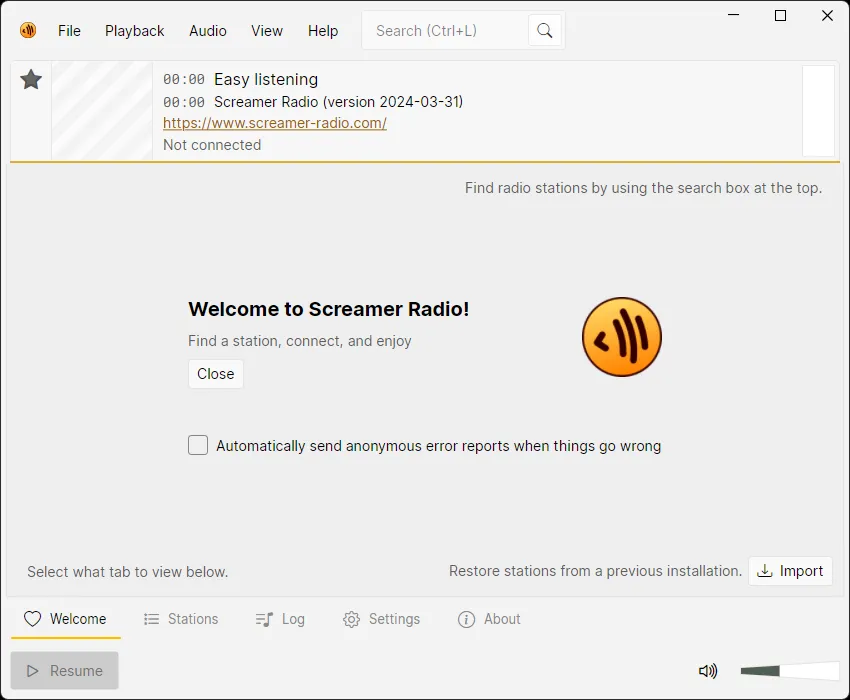850x700 pixels.
Task: Expand the View menu
Action: (x=267, y=31)
